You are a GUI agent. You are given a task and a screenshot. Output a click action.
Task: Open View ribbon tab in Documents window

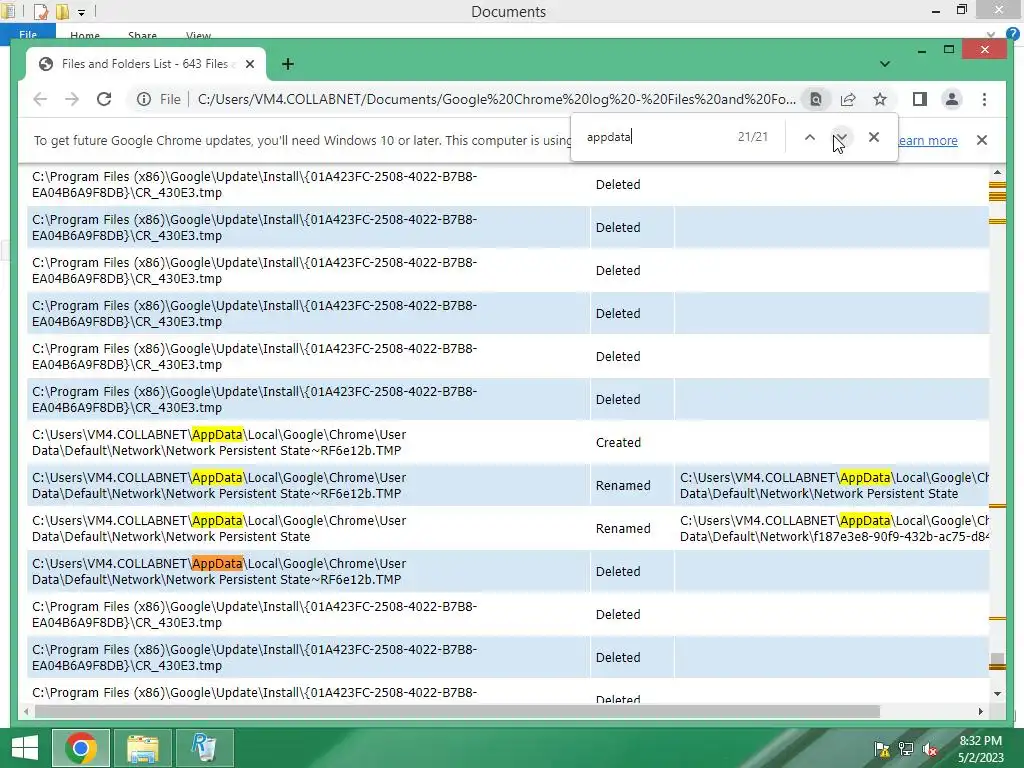198,35
